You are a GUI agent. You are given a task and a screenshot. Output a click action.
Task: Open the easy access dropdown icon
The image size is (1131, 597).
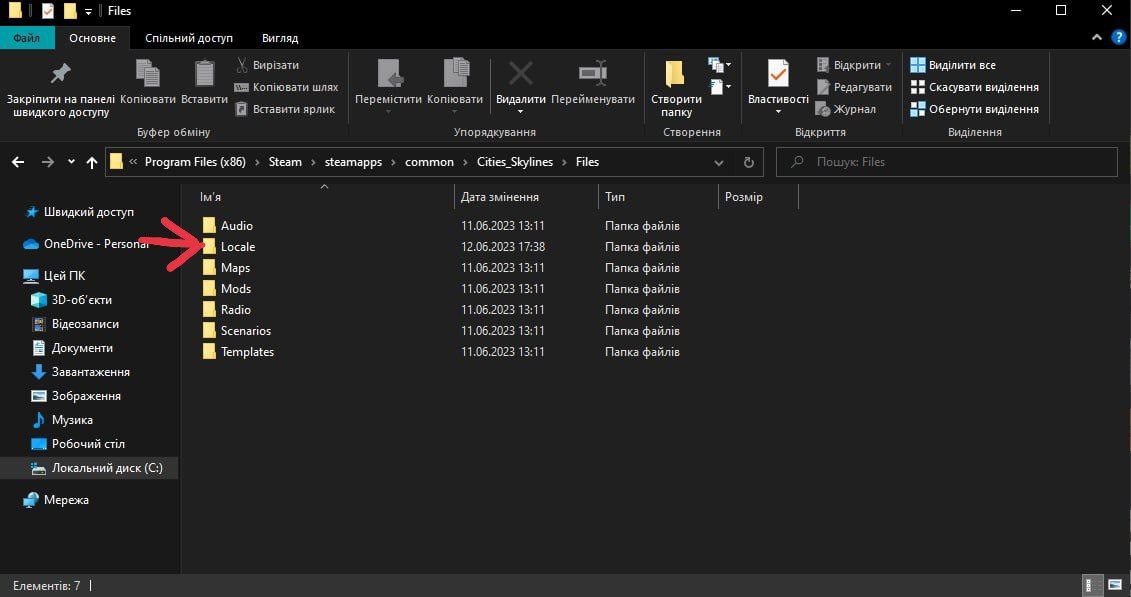(720, 87)
